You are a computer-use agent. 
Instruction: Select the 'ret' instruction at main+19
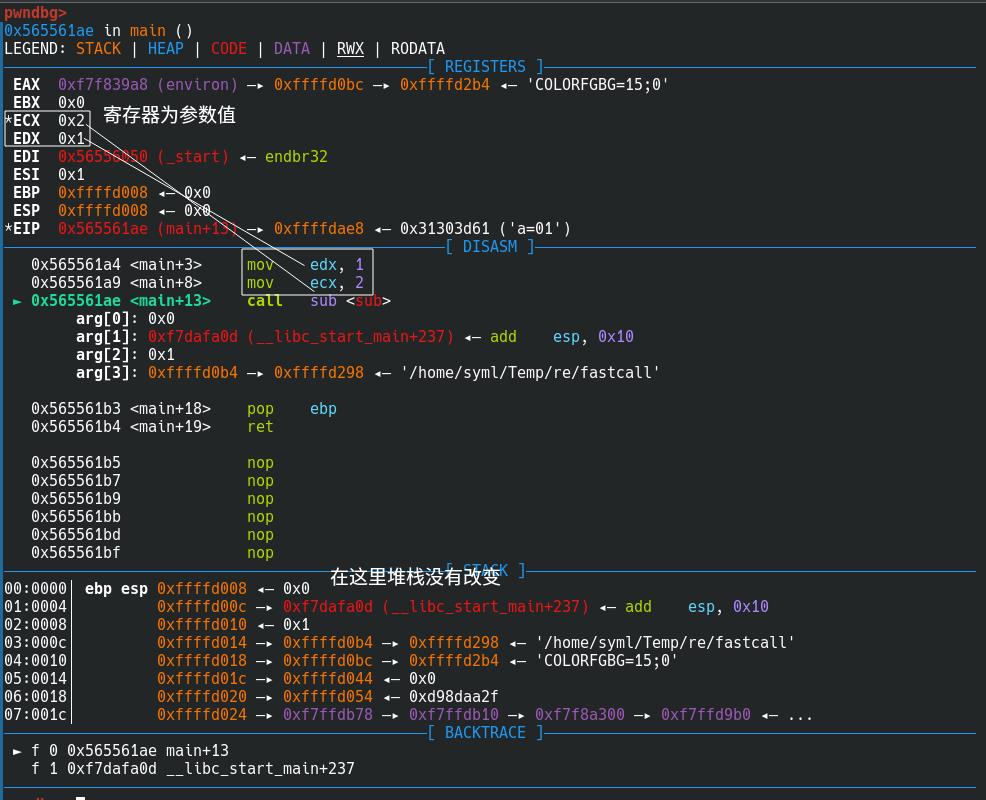[x=260, y=427]
